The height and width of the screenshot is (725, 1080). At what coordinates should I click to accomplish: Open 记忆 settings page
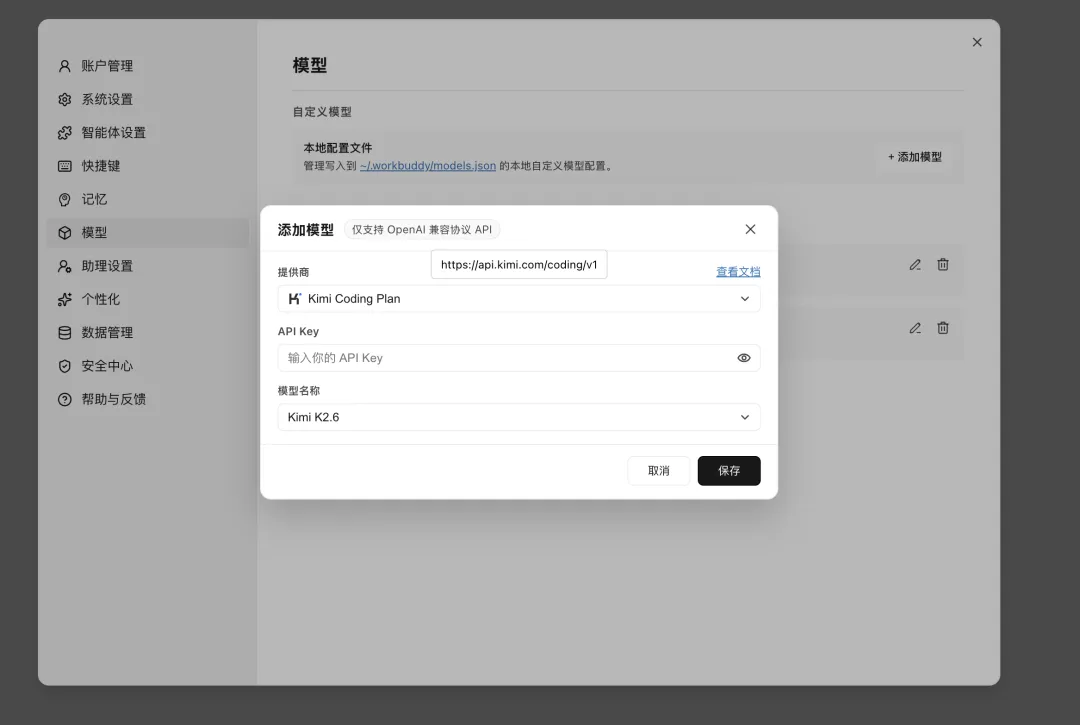(x=147, y=200)
